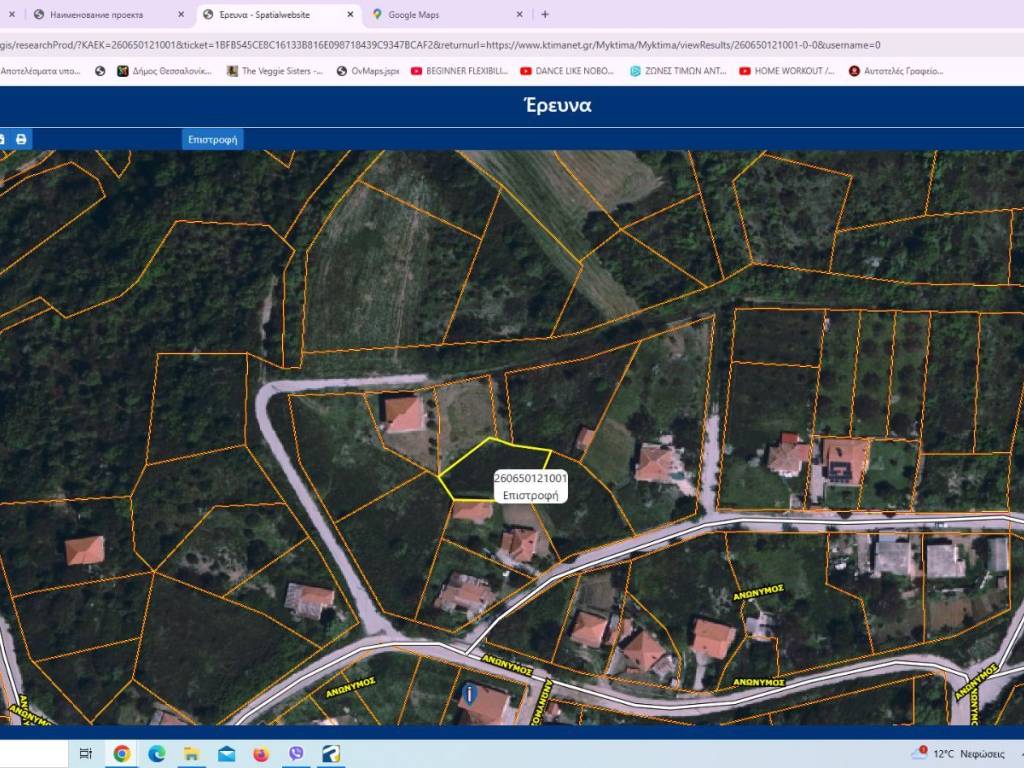Click the blue info marker on the map
Screen dimensions: 1024x768
click(x=469, y=693)
